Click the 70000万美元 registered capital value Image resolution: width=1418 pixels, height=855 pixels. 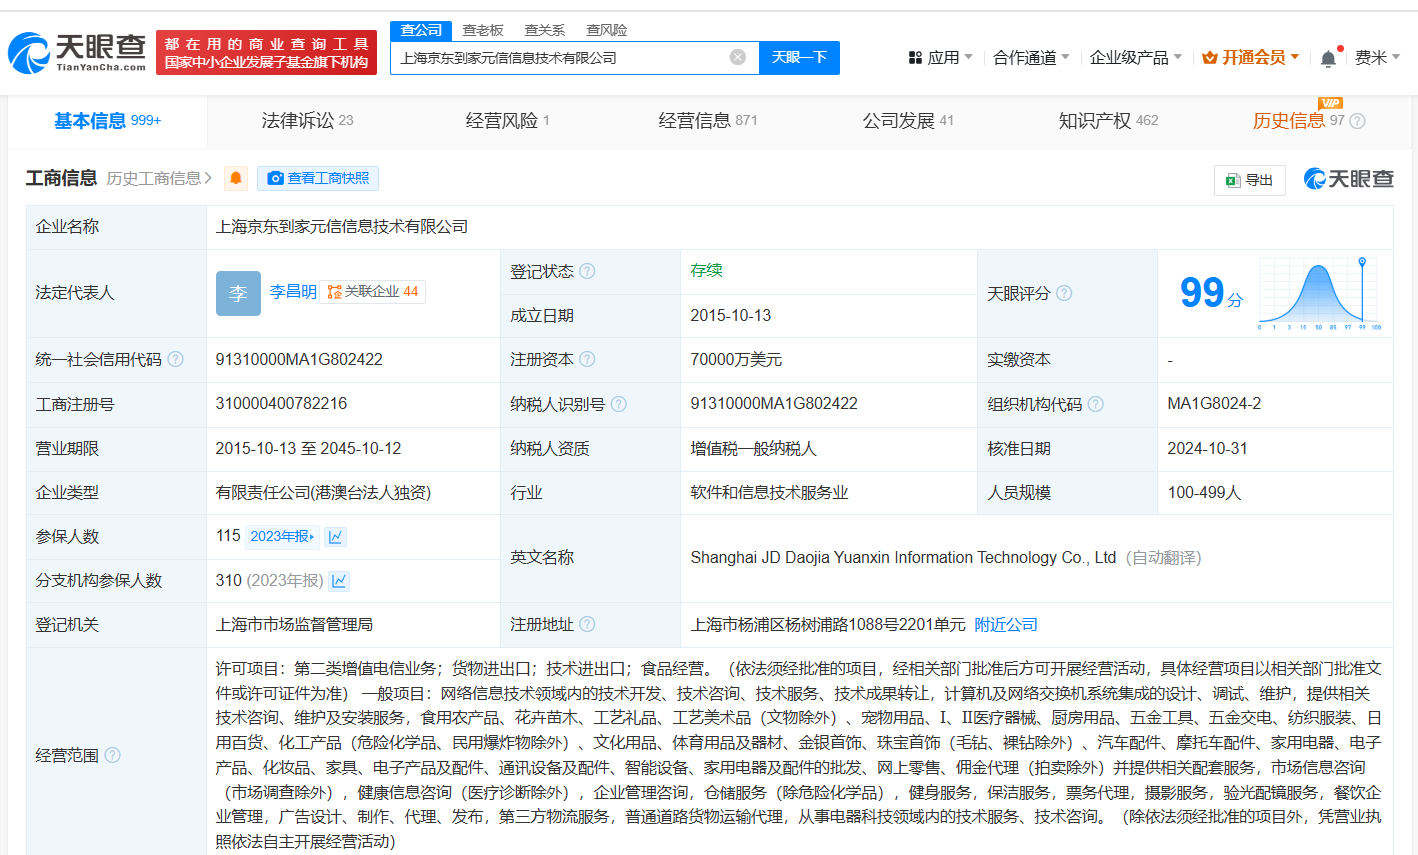(x=736, y=359)
